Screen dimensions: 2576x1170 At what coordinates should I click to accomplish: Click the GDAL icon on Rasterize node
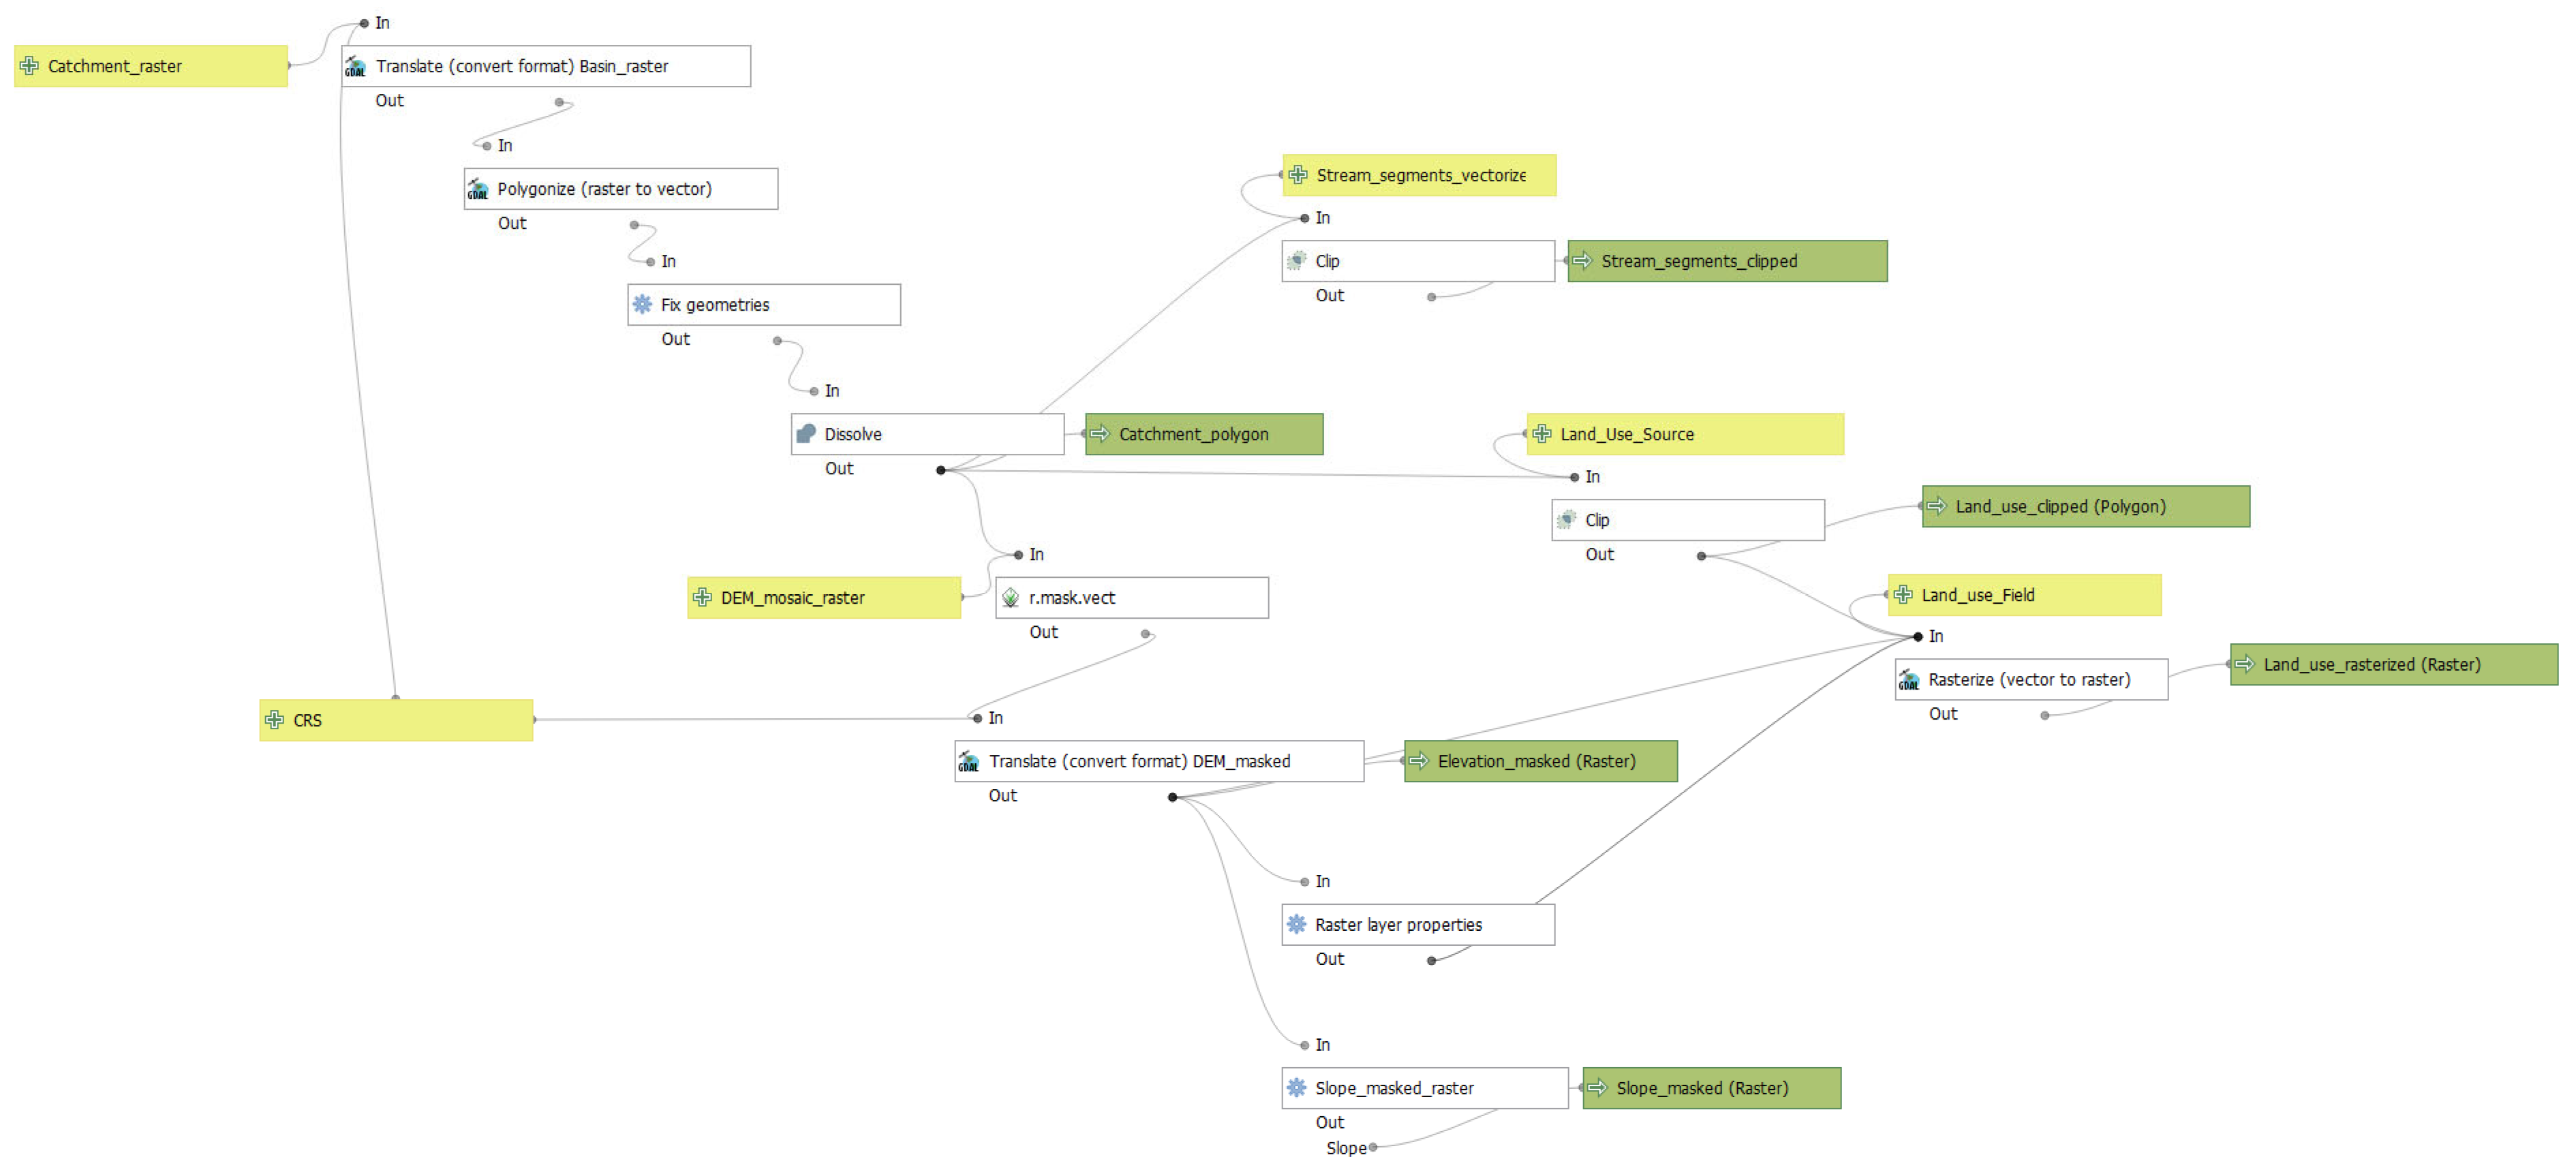pyautogui.click(x=1909, y=680)
